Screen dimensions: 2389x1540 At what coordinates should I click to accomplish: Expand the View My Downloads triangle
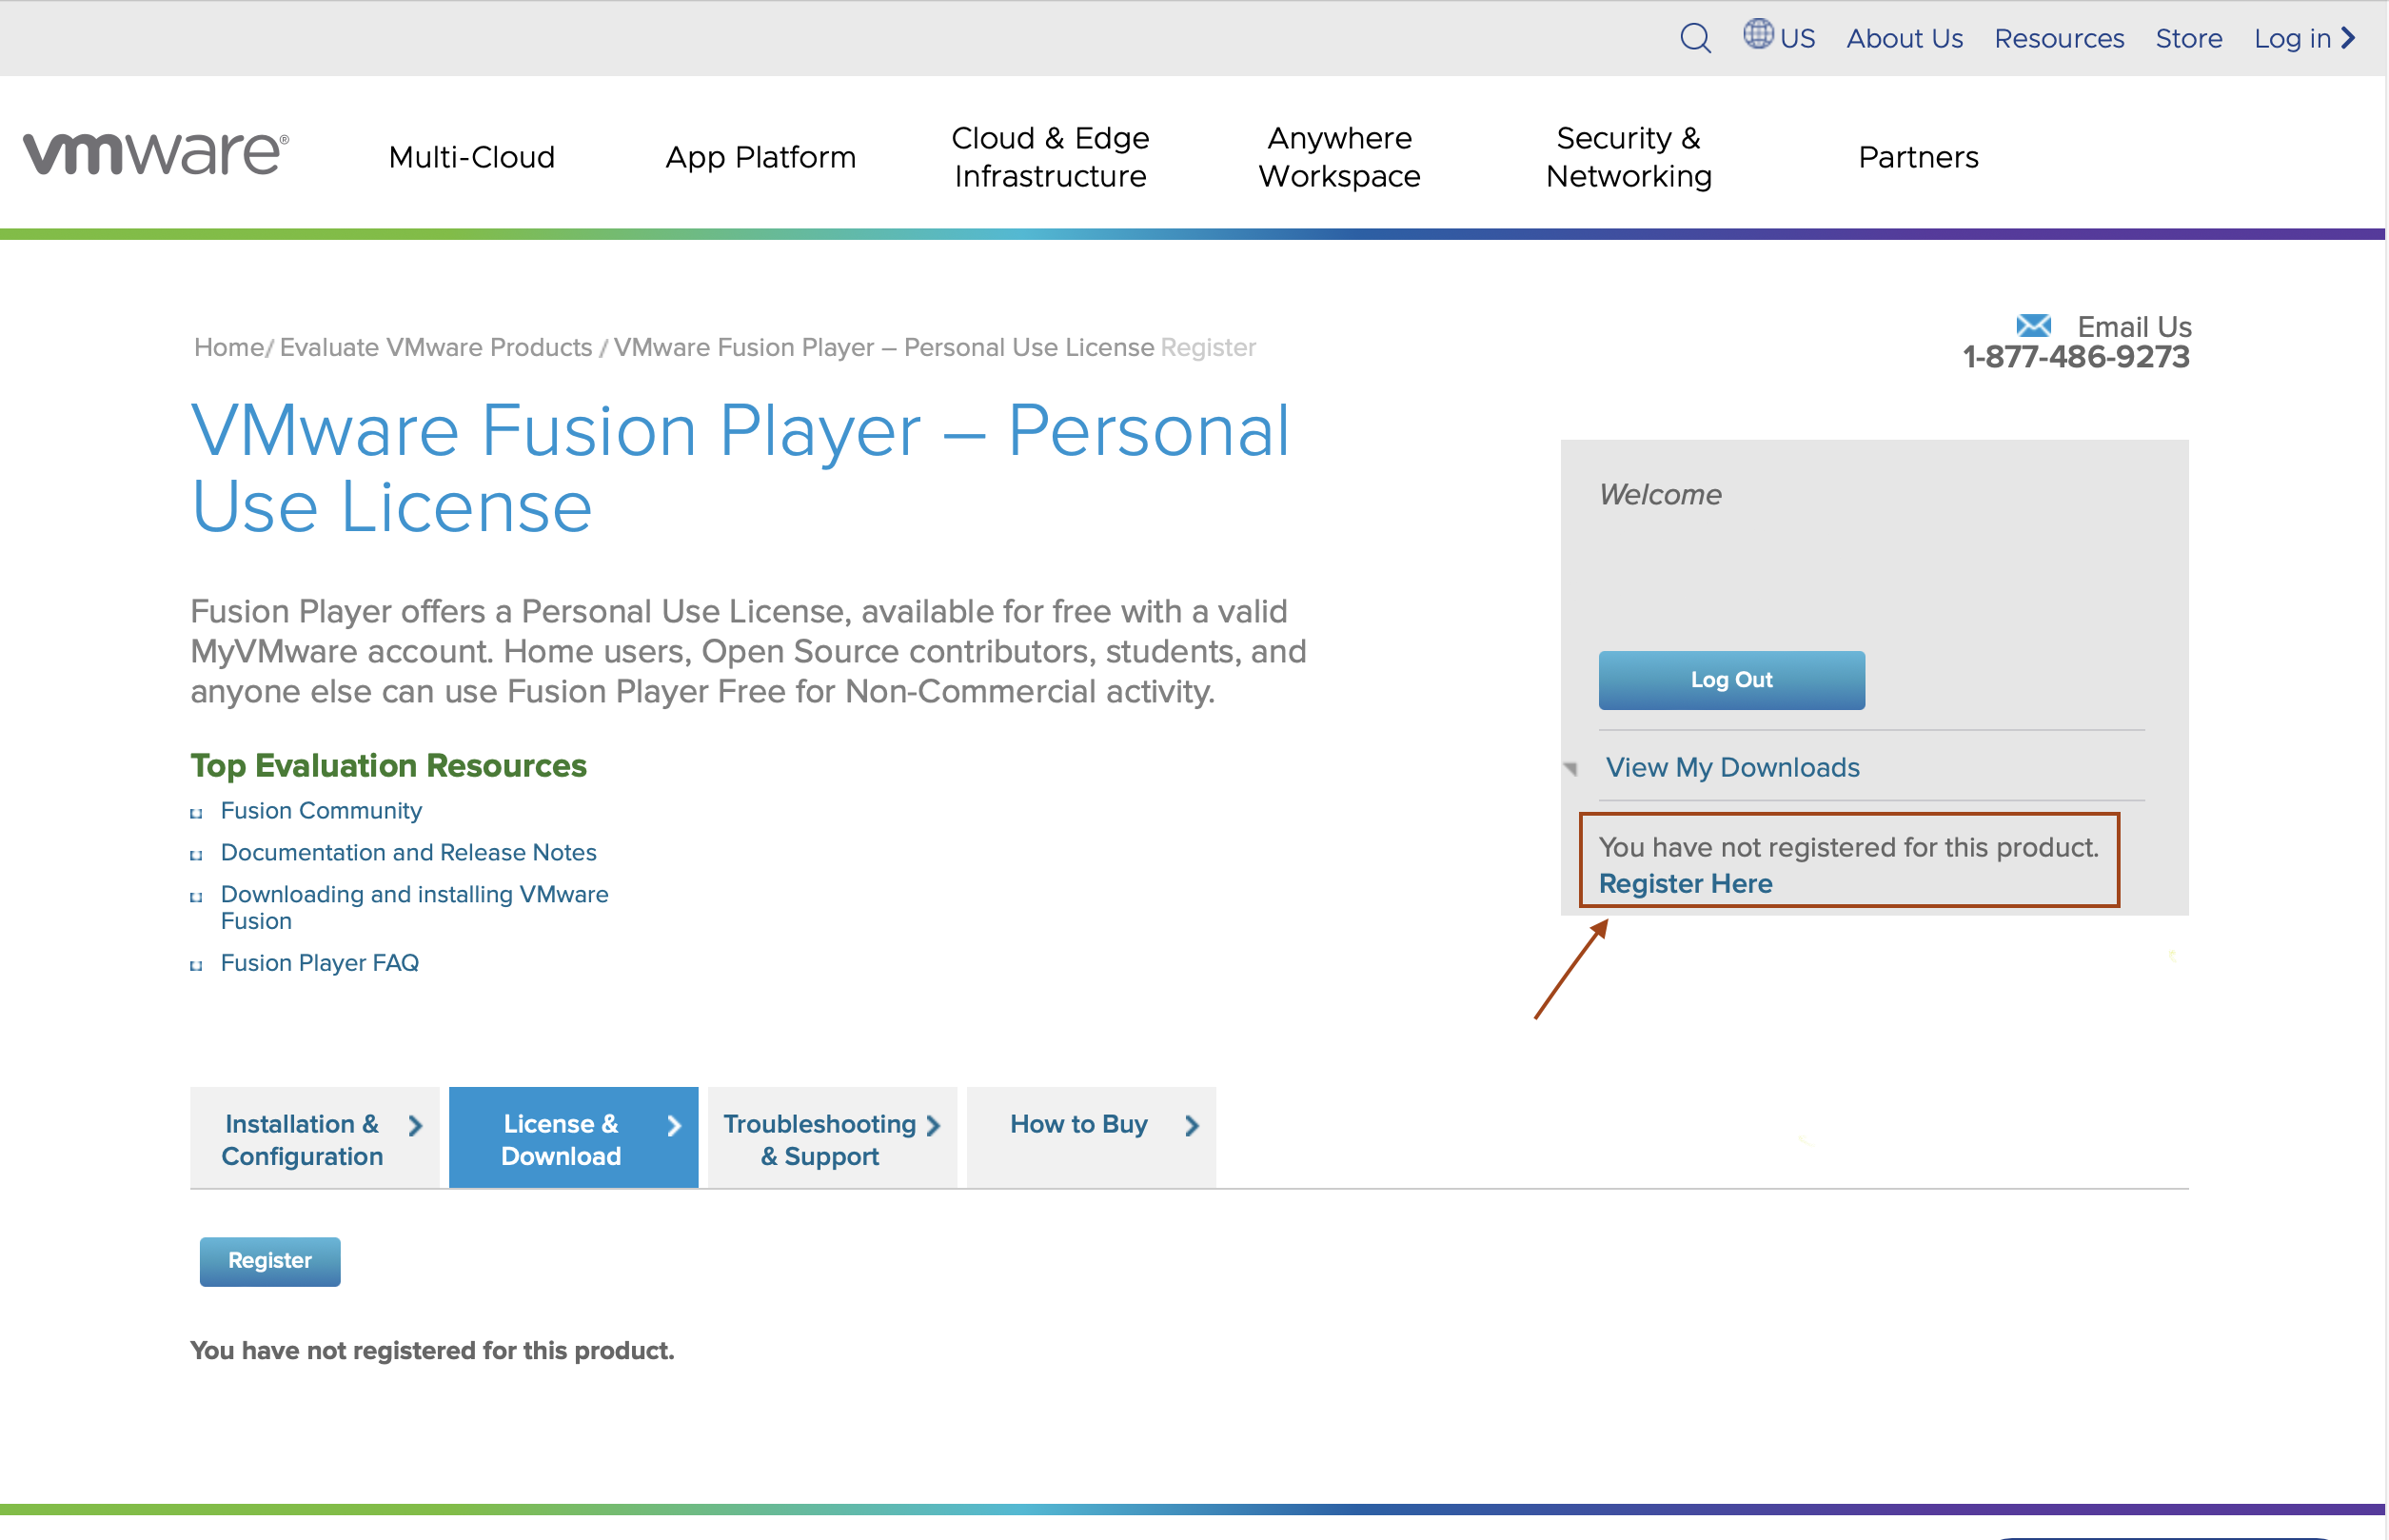1571,768
